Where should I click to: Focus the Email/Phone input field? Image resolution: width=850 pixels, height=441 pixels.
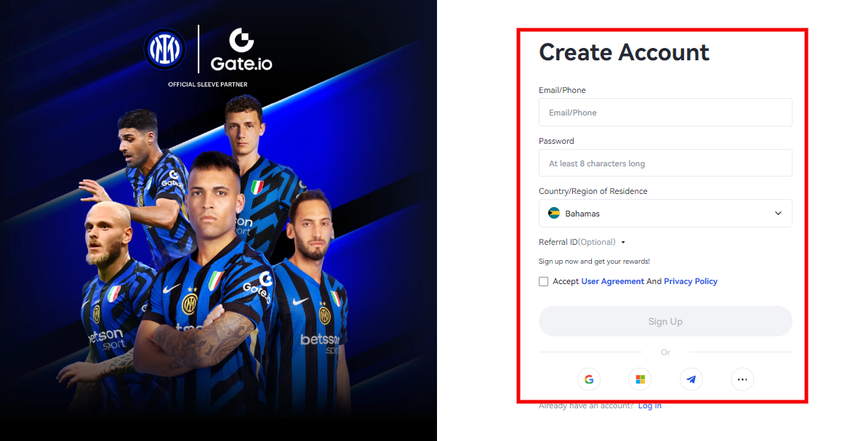(x=665, y=112)
